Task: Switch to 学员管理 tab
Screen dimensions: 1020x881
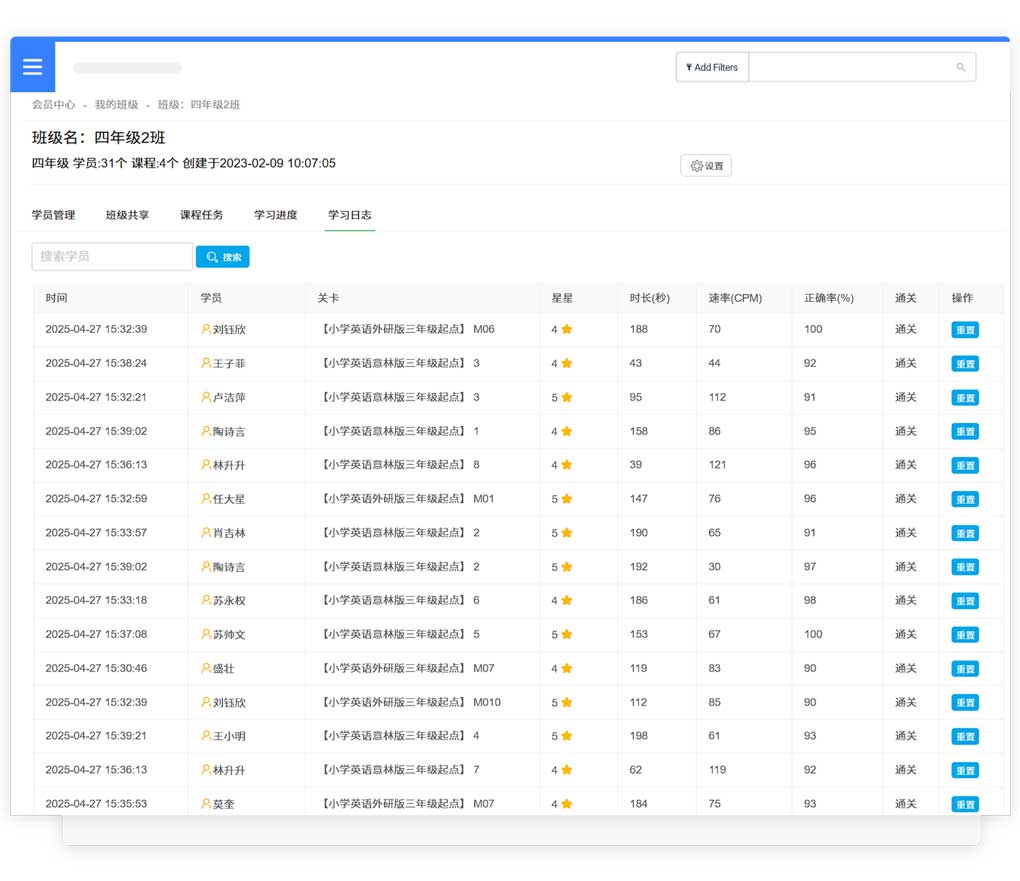Action: pyautogui.click(x=53, y=215)
